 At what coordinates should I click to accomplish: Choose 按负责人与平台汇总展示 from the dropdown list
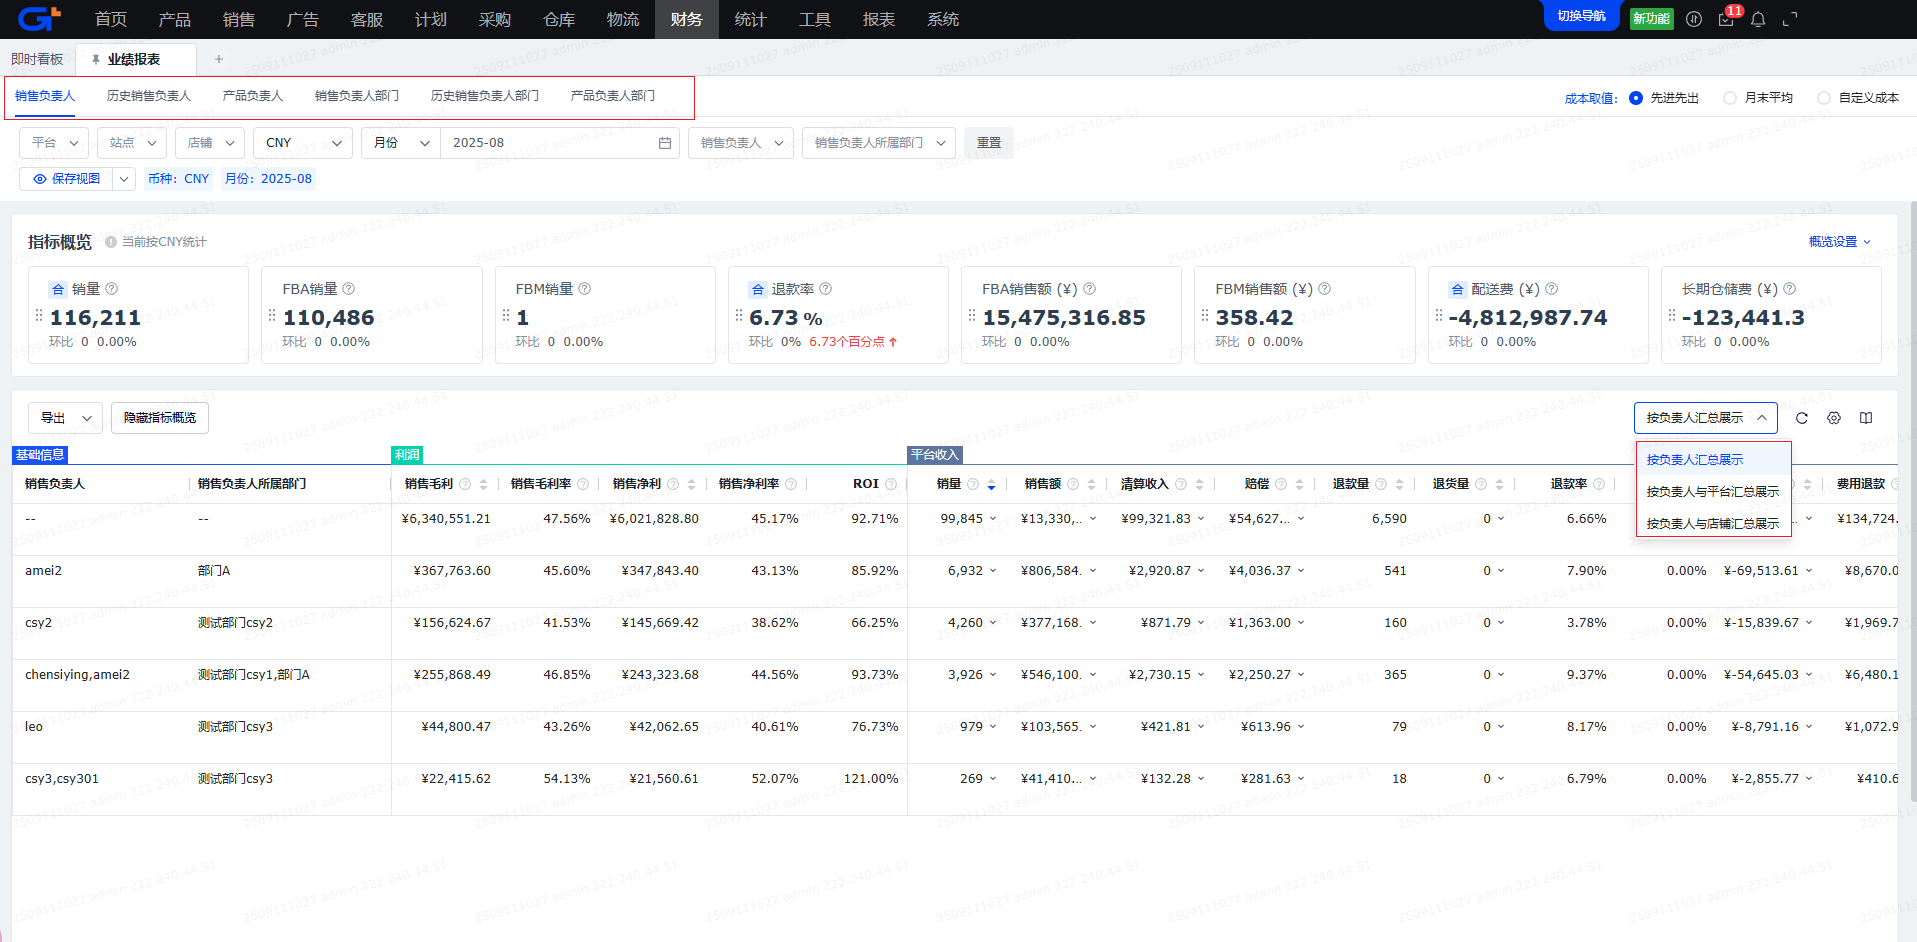tap(1712, 492)
